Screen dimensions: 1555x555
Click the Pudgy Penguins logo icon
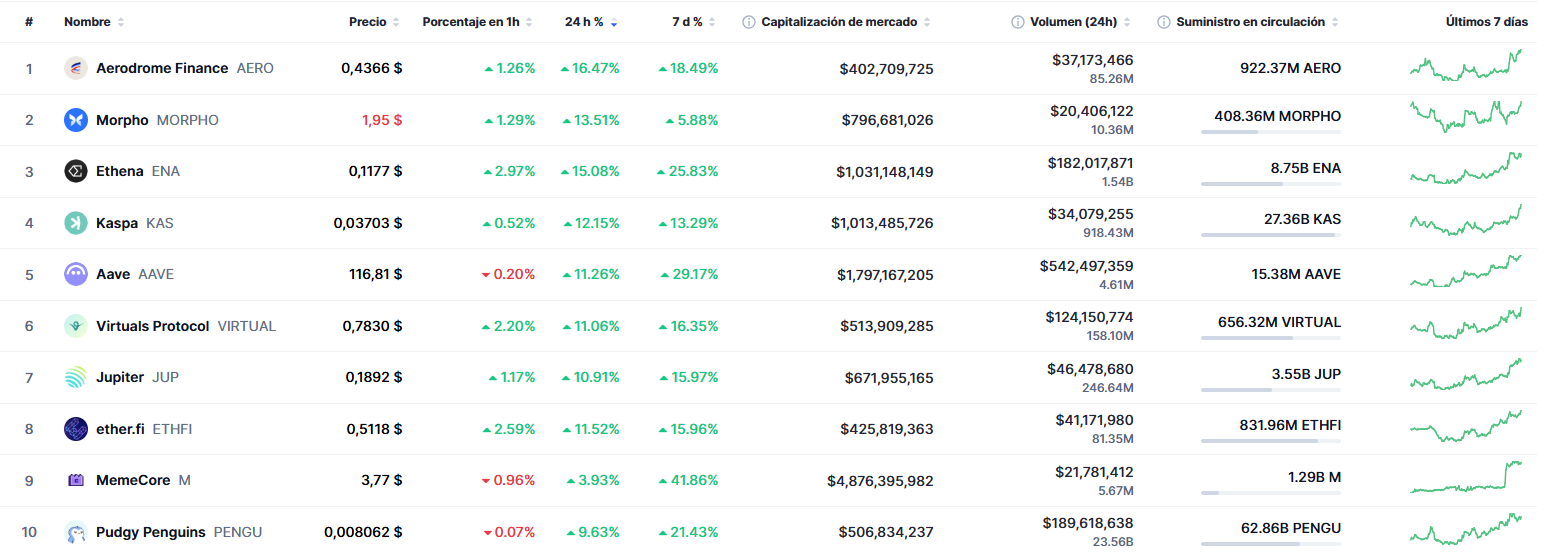click(76, 532)
